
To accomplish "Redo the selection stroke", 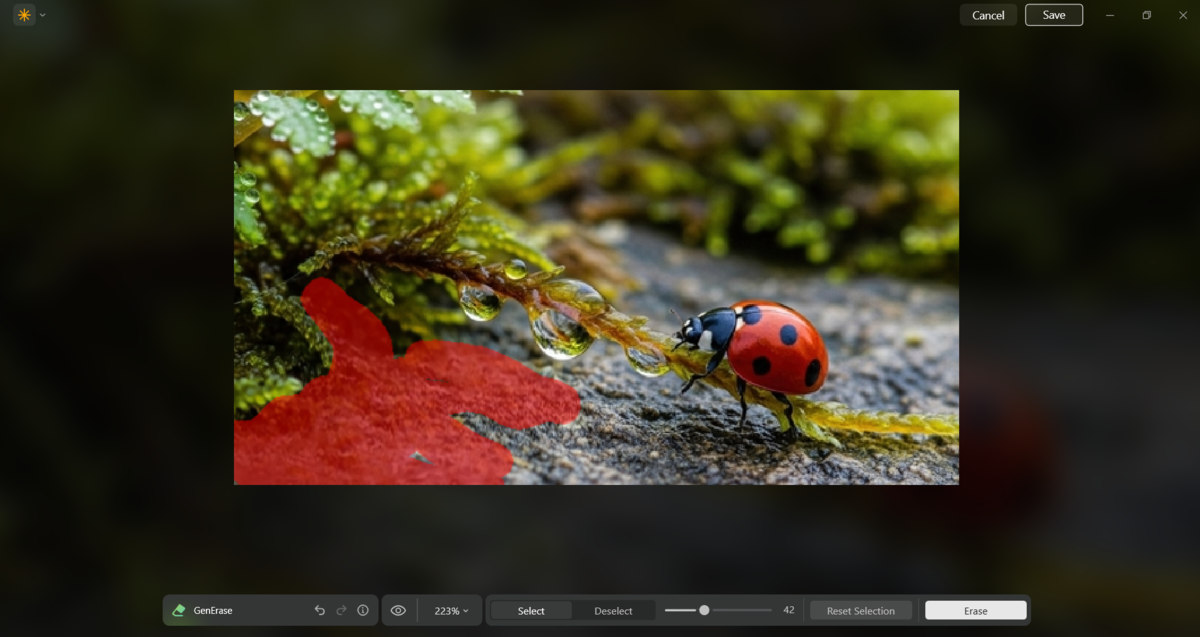I will (341, 610).
